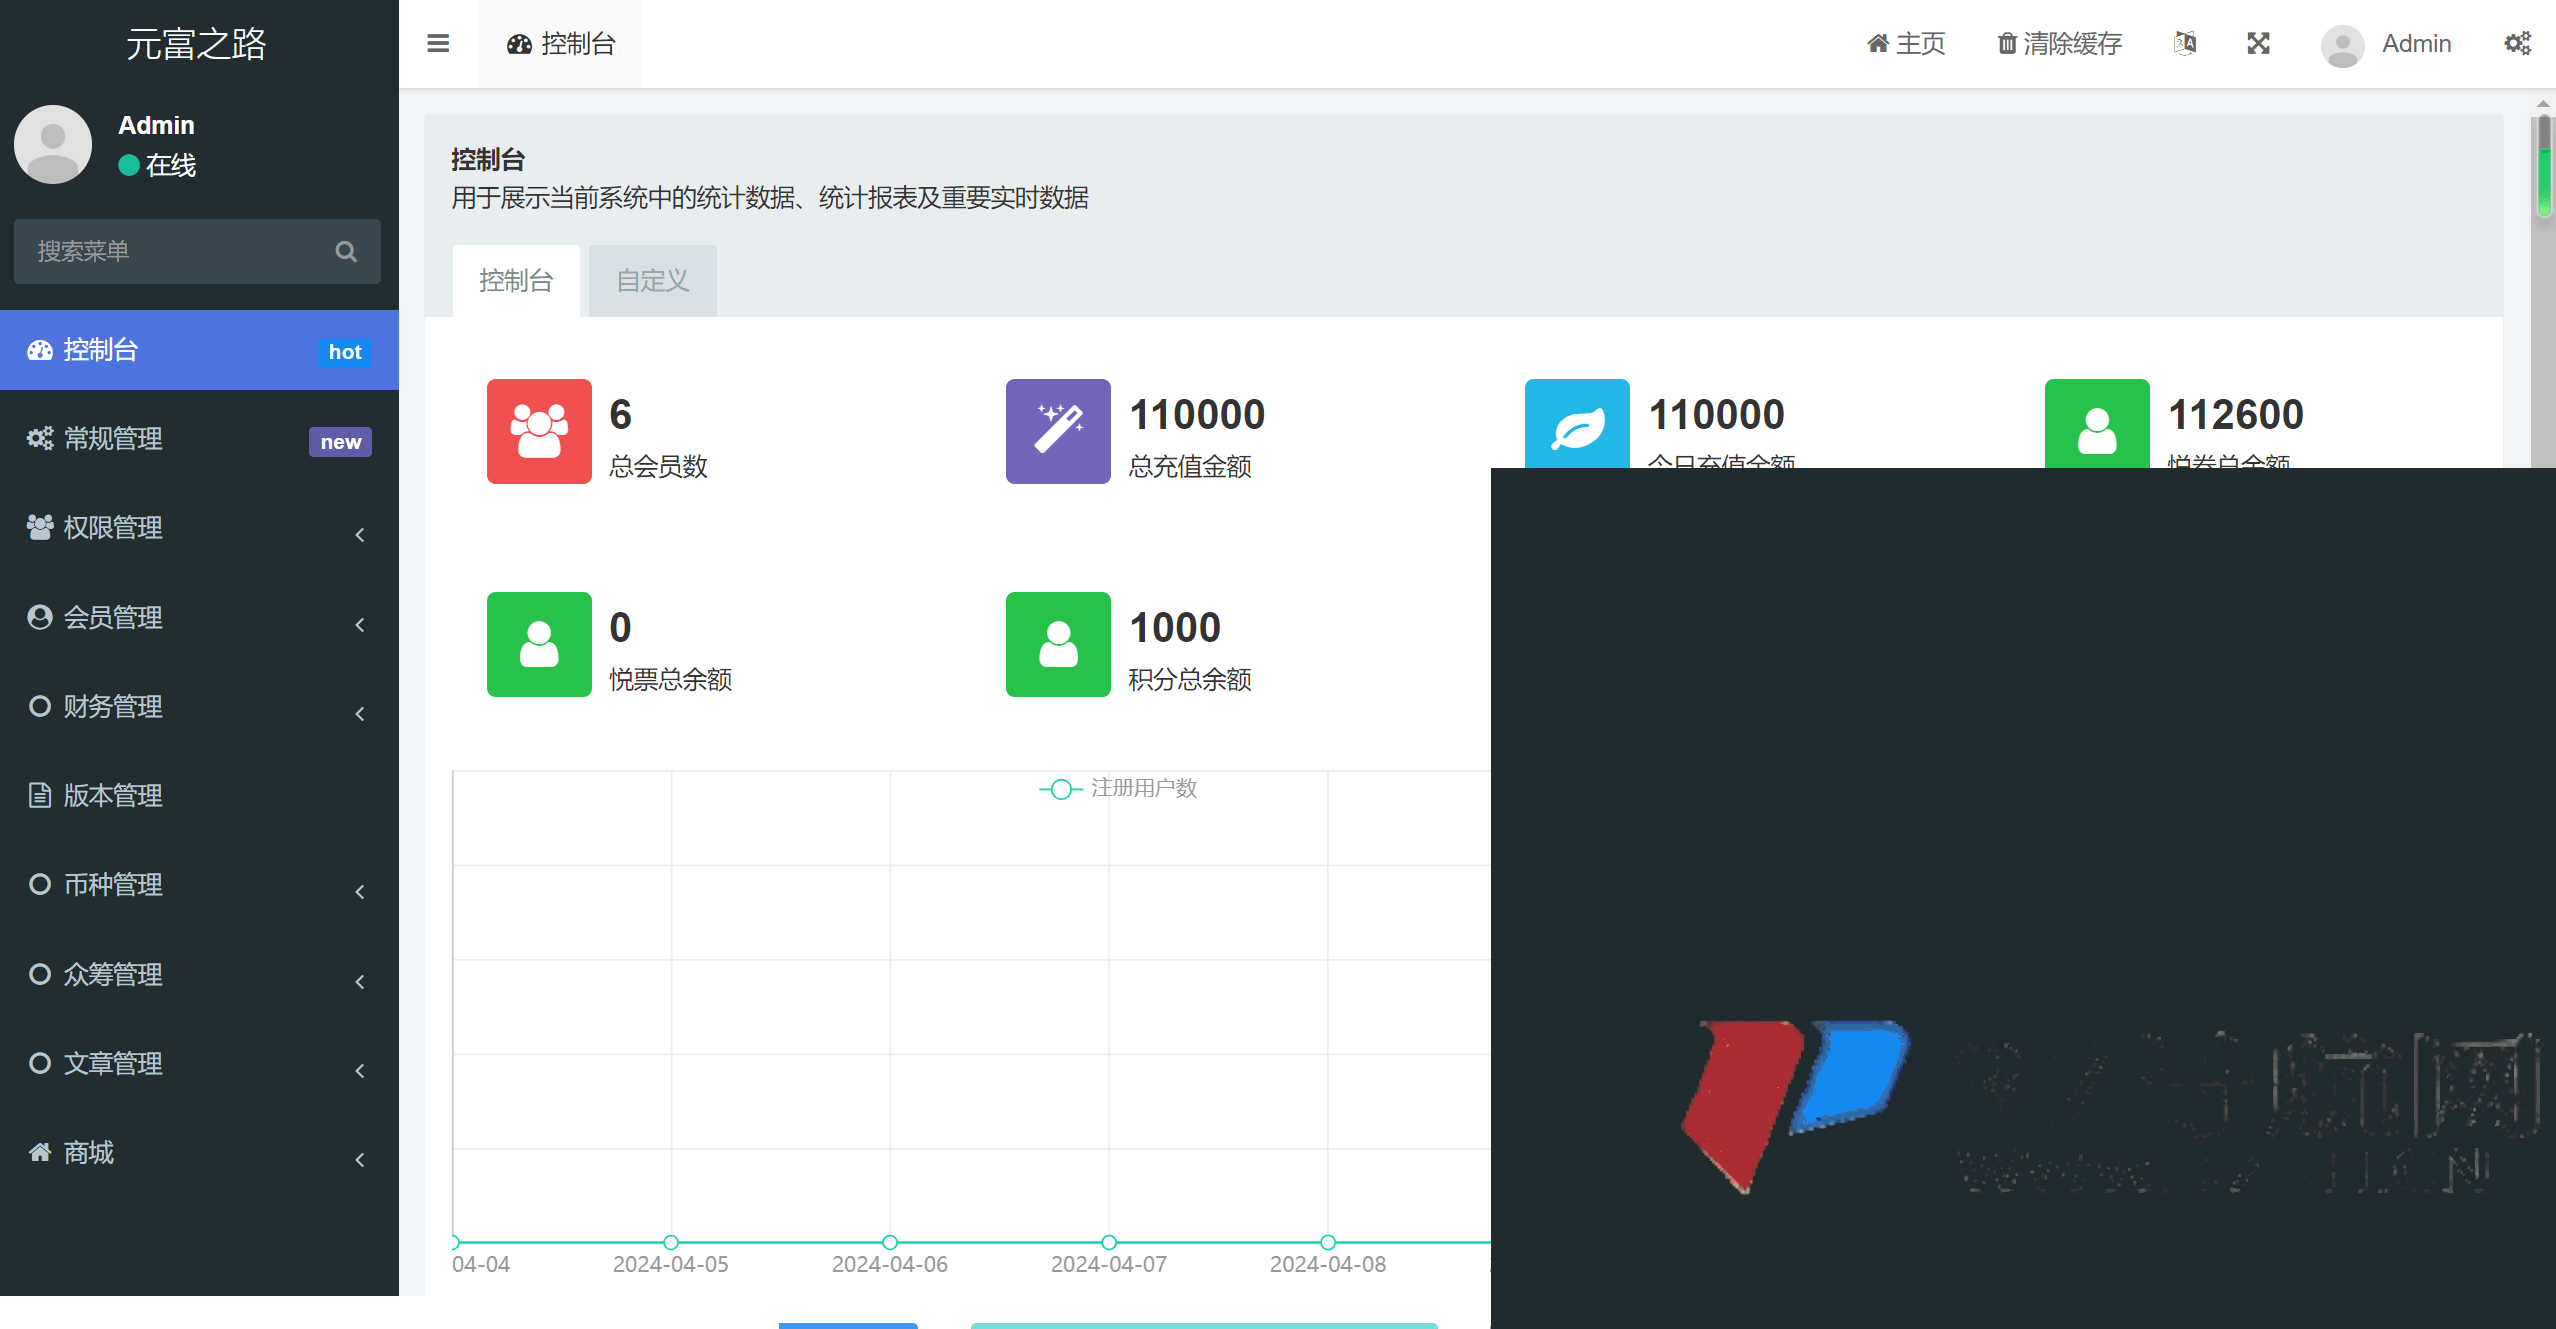The width and height of the screenshot is (2556, 1329).
Task: Click the red total members icon
Action: pyautogui.click(x=539, y=431)
